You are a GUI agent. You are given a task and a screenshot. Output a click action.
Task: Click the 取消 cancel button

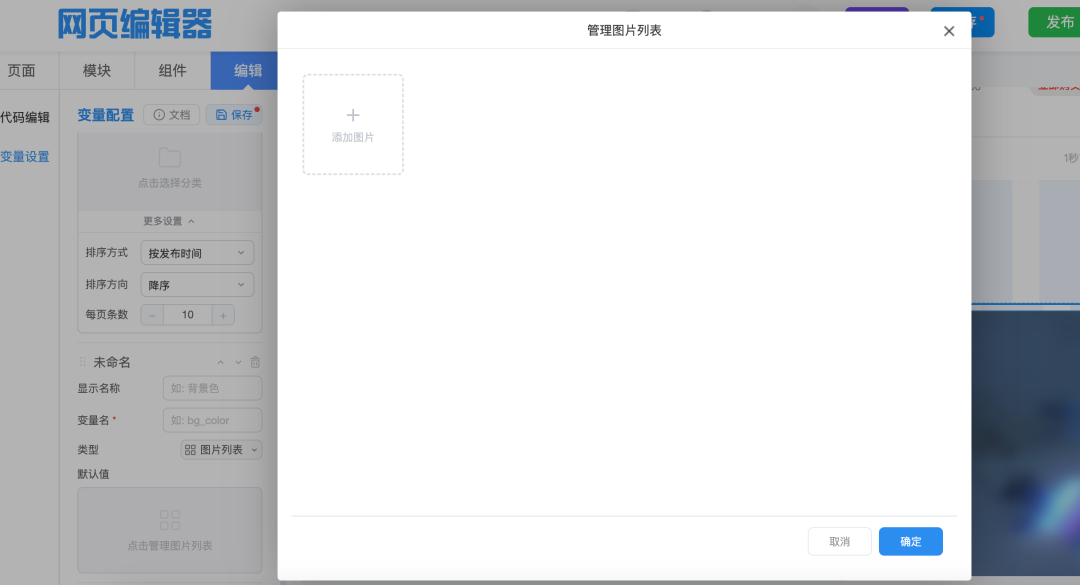[x=840, y=542]
